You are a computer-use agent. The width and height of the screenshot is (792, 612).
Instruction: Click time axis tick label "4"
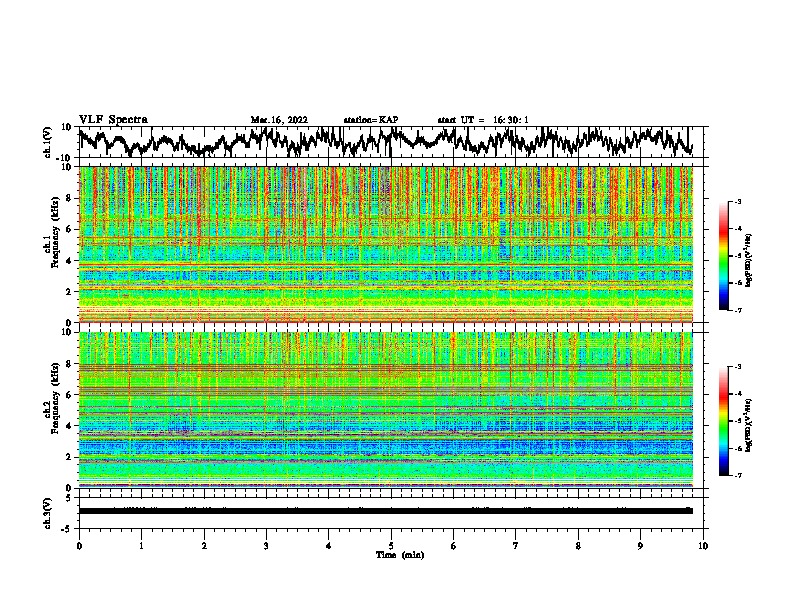329,546
